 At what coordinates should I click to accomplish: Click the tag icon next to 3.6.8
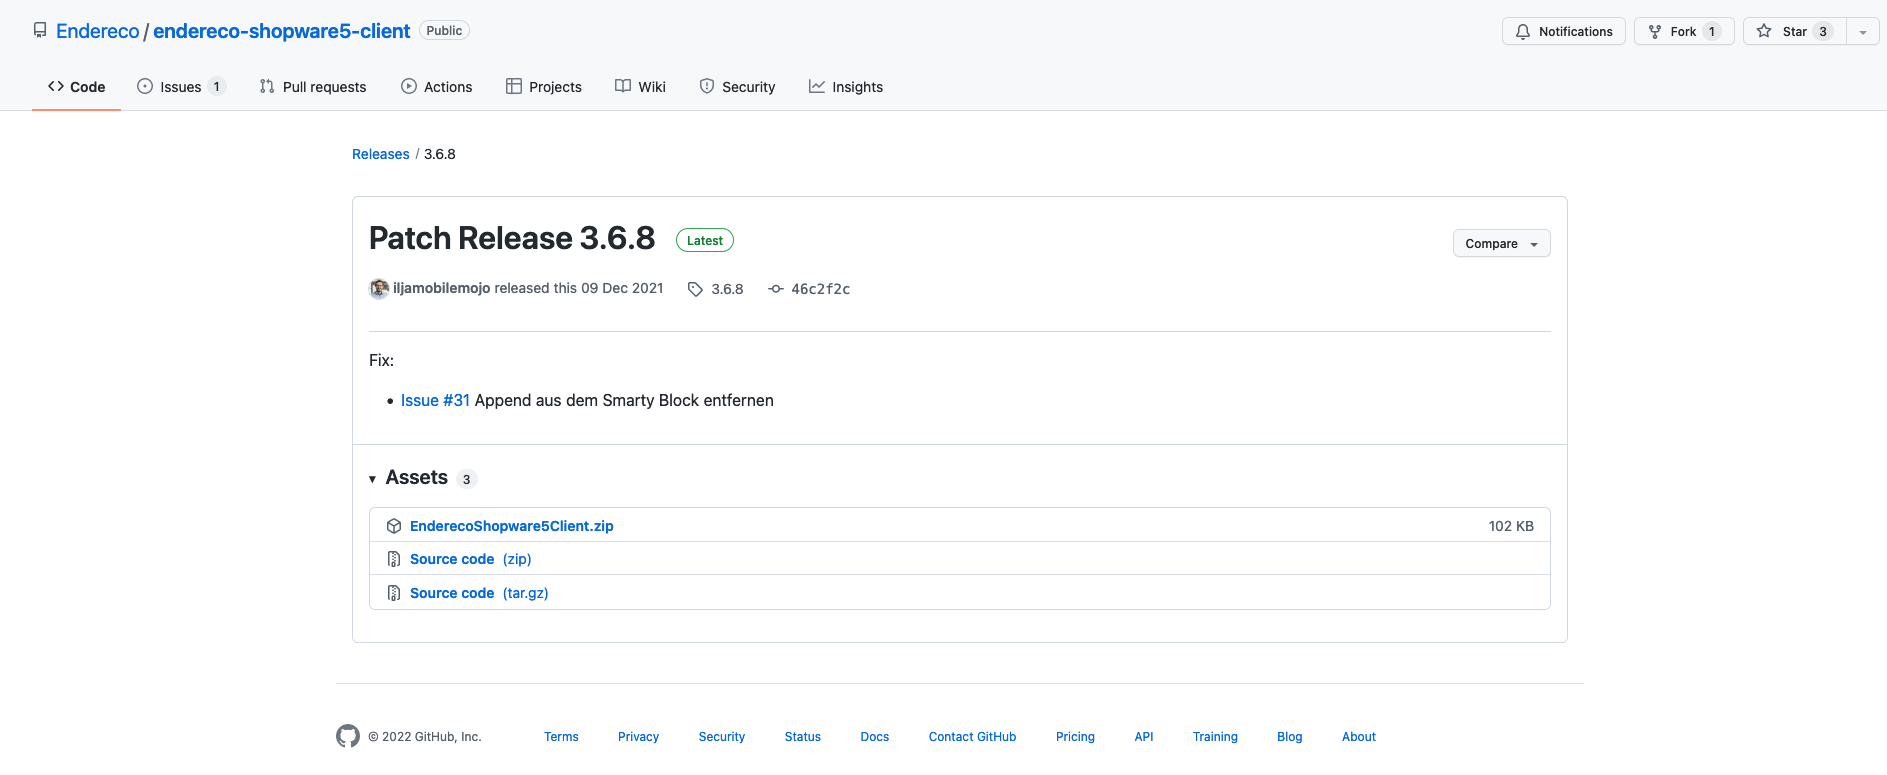pyautogui.click(x=695, y=289)
